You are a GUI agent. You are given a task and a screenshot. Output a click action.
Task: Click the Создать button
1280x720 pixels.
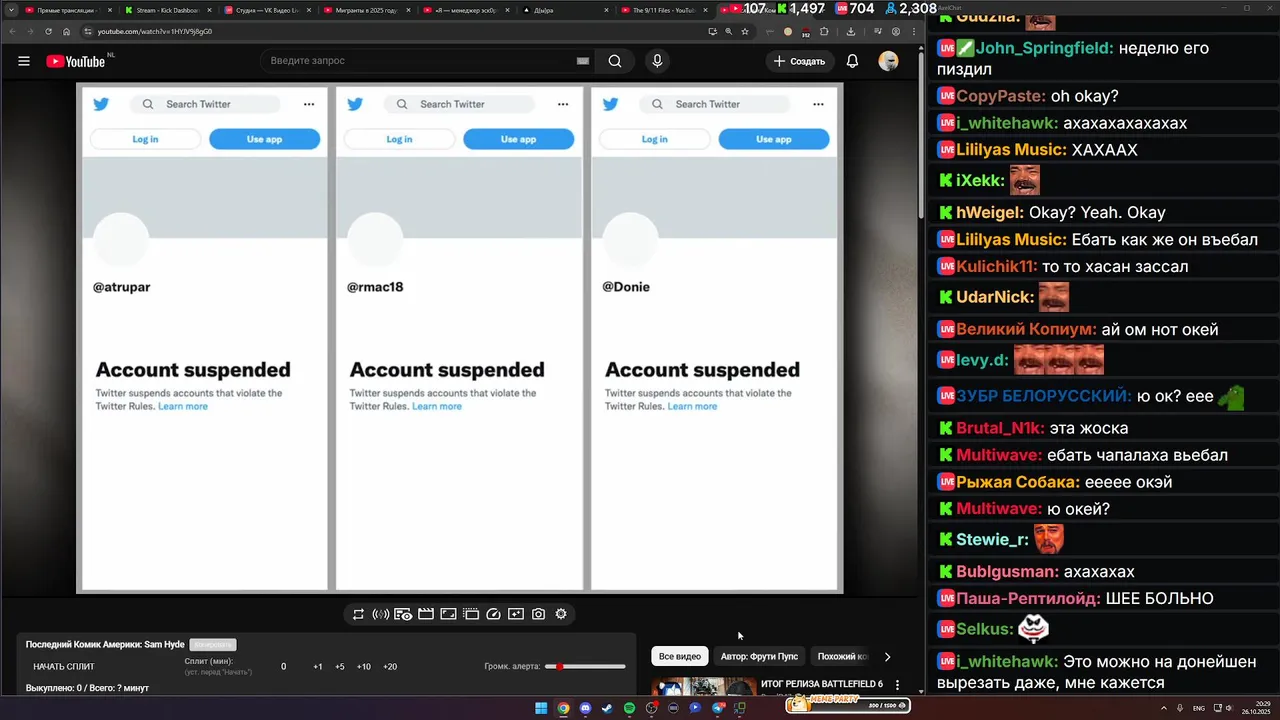[800, 61]
